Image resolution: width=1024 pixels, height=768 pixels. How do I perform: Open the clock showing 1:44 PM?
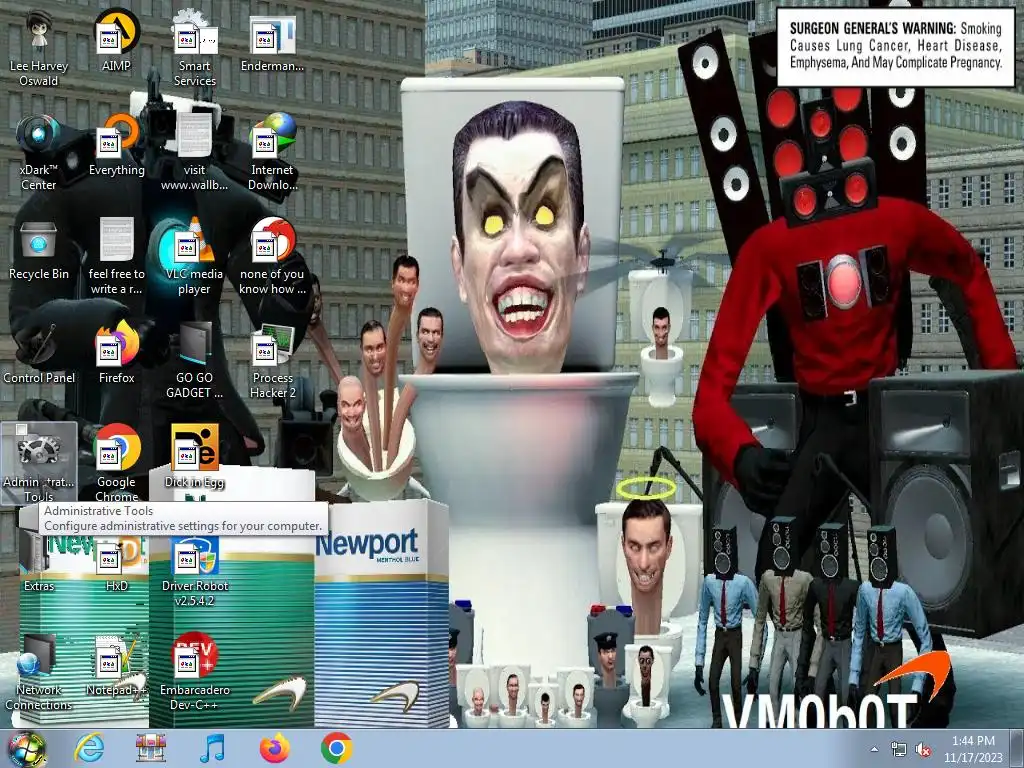[x=973, y=749]
